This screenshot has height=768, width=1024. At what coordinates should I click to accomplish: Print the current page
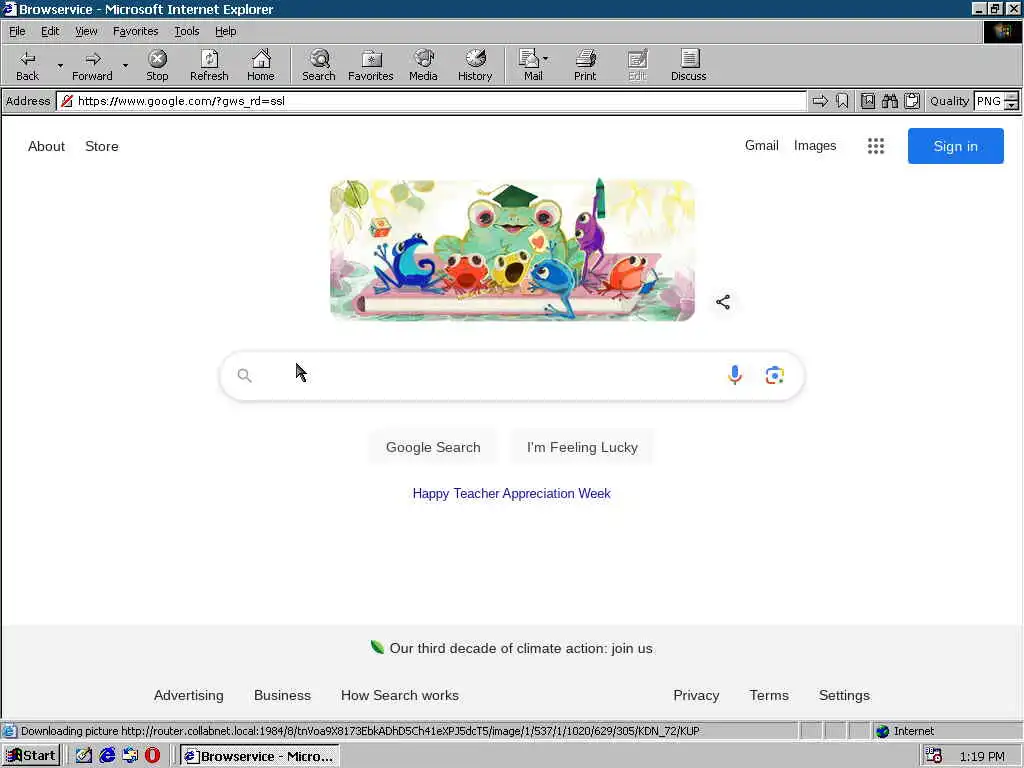point(585,65)
